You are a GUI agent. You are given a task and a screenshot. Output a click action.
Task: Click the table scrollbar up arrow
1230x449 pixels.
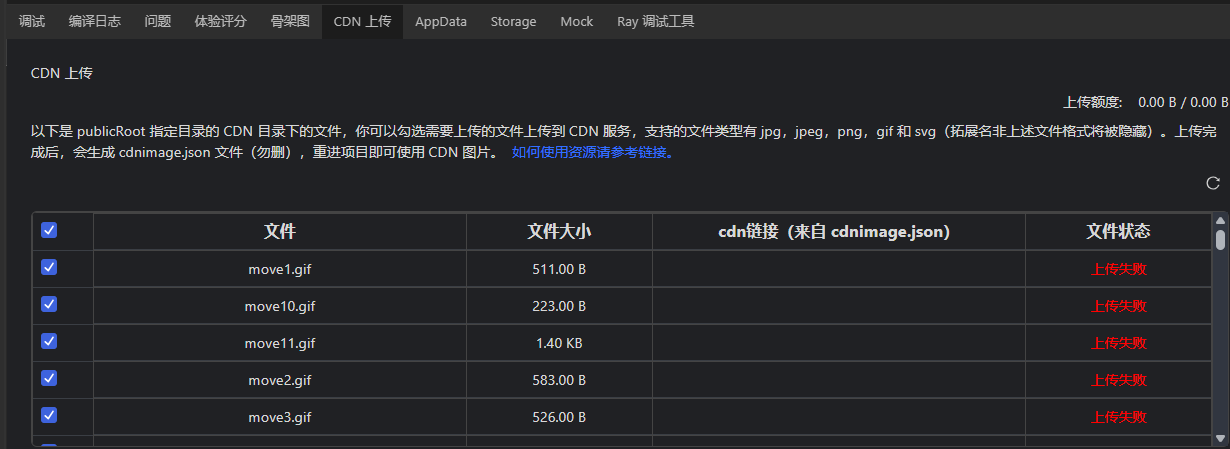[1220, 220]
